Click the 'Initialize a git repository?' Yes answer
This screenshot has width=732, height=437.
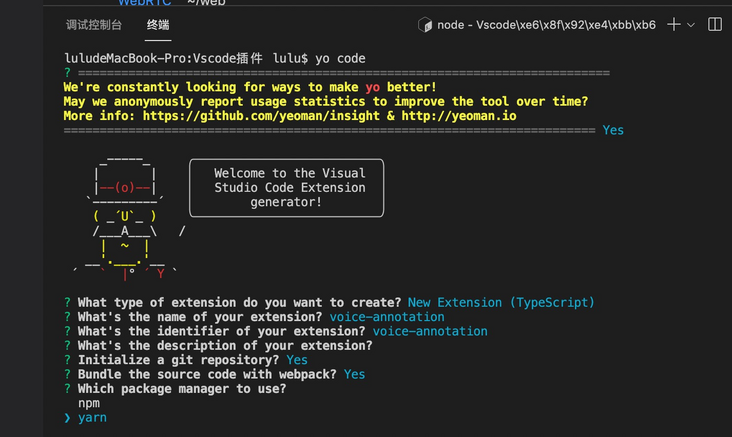click(x=297, y=360)
